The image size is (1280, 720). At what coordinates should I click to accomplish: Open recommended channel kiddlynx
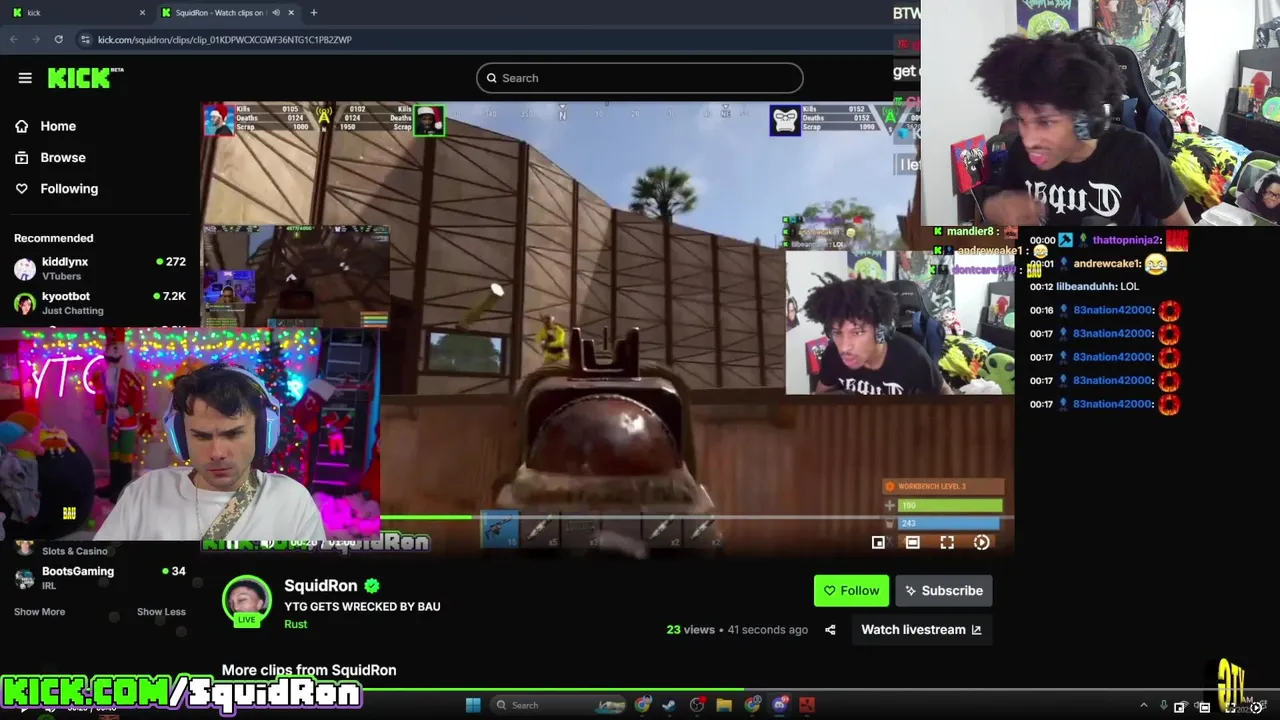[x=100, y=268]
